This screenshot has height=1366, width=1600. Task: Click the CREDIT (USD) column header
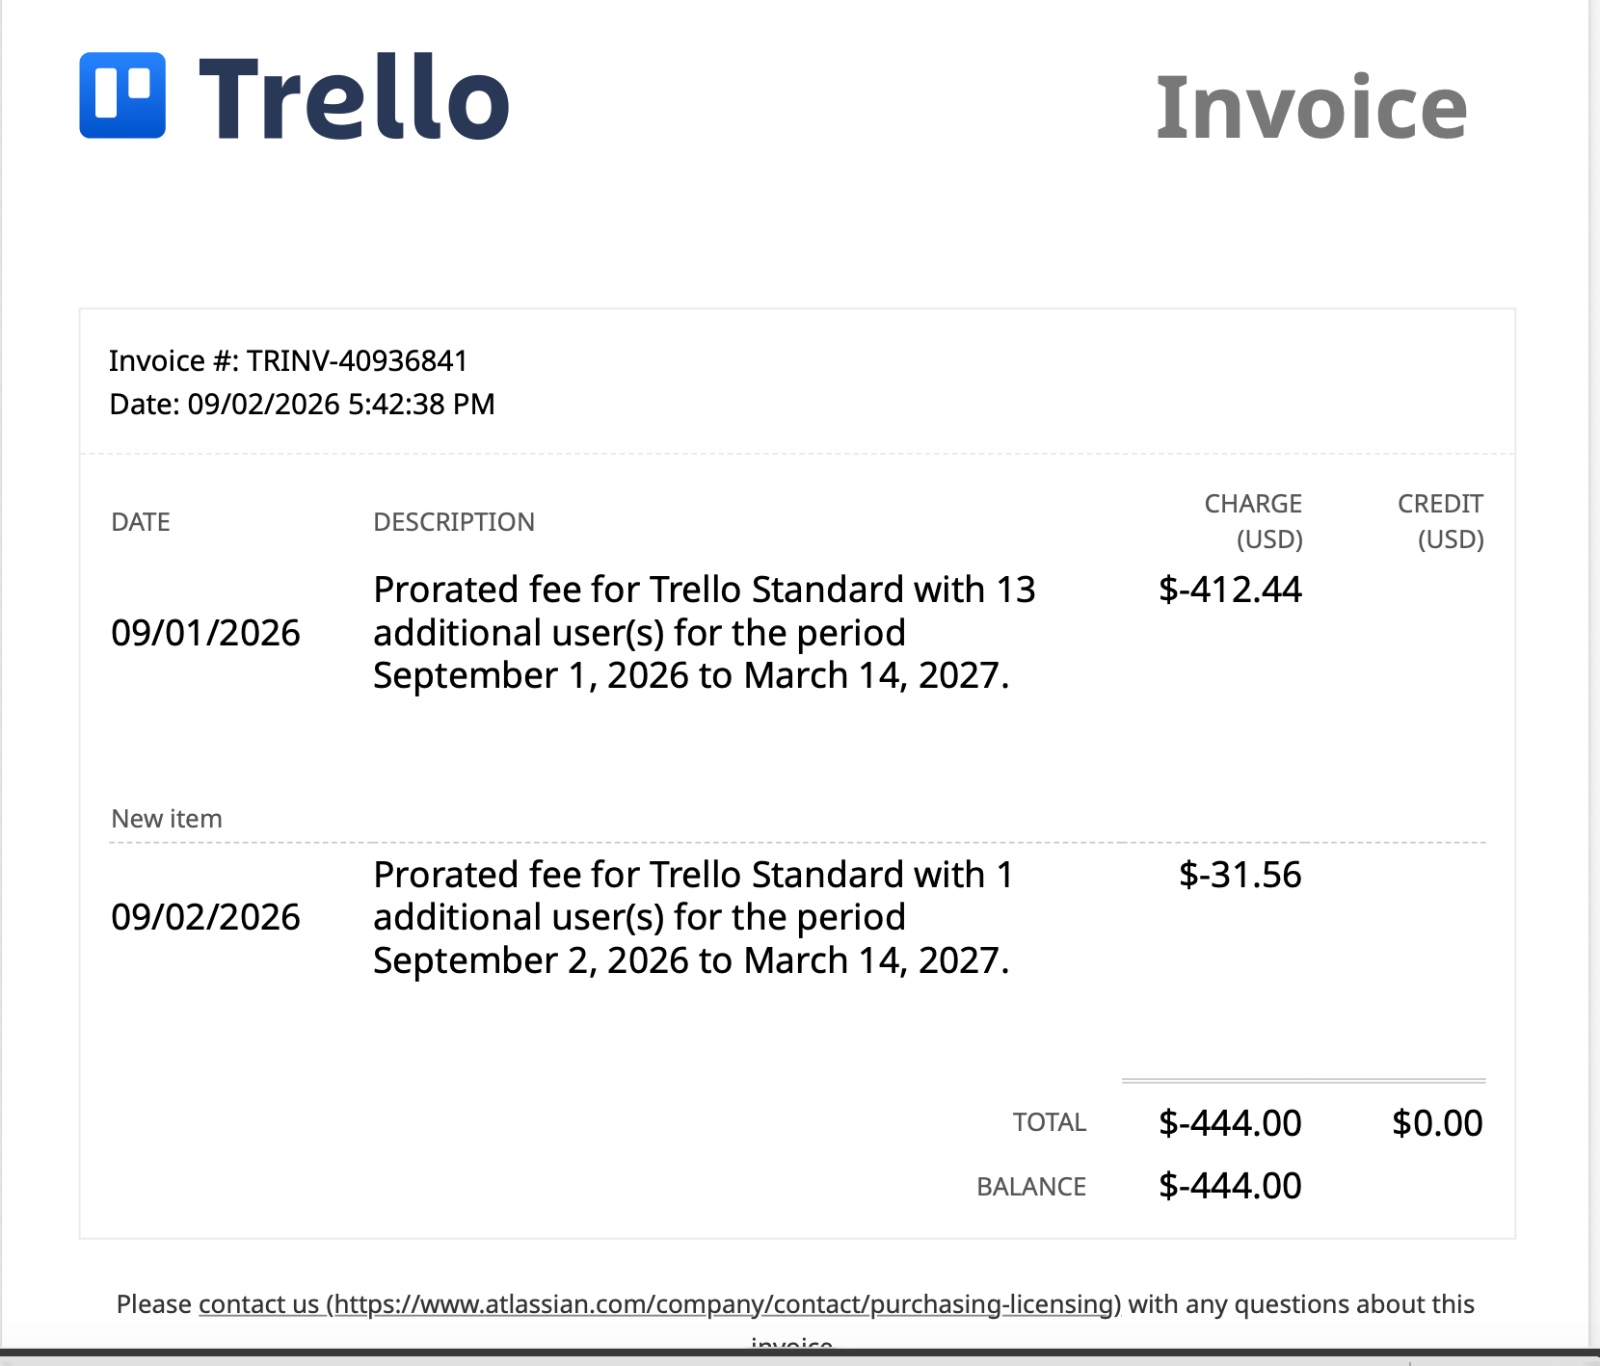pyautogui.click(x=1440, y=521)
